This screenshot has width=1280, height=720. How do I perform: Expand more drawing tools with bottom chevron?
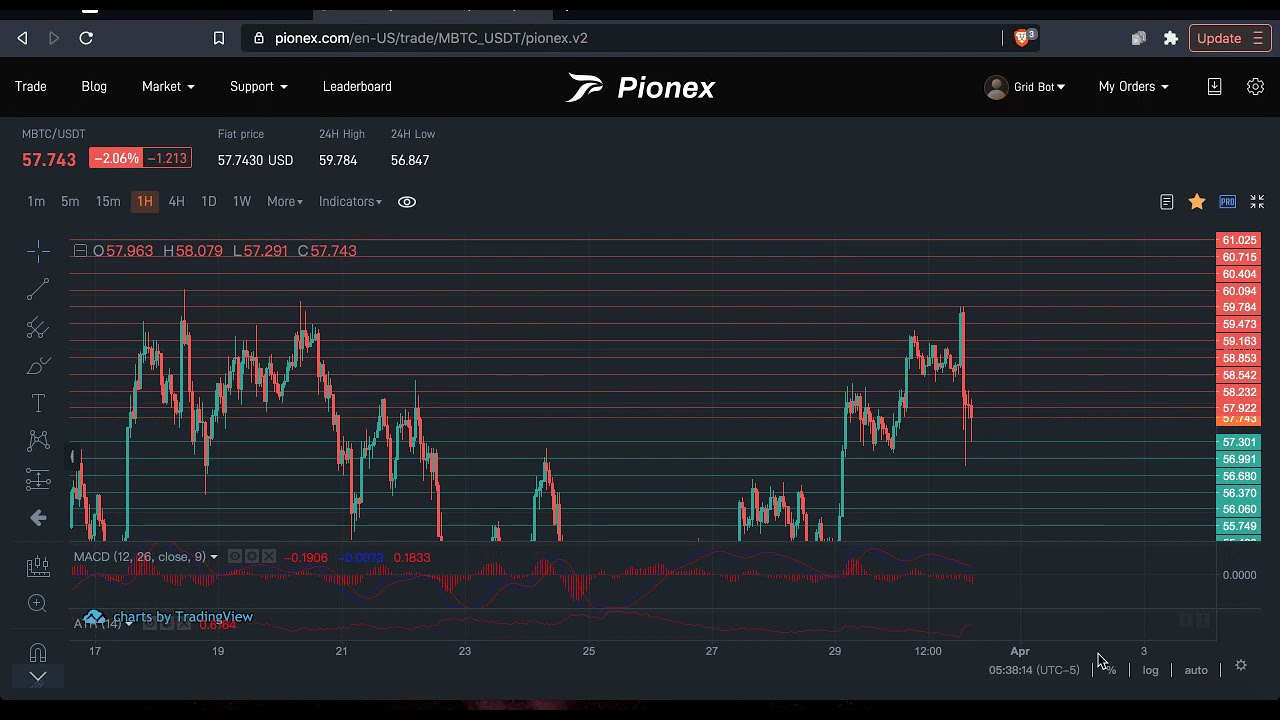pyautogui.click(x=38, y=677)
